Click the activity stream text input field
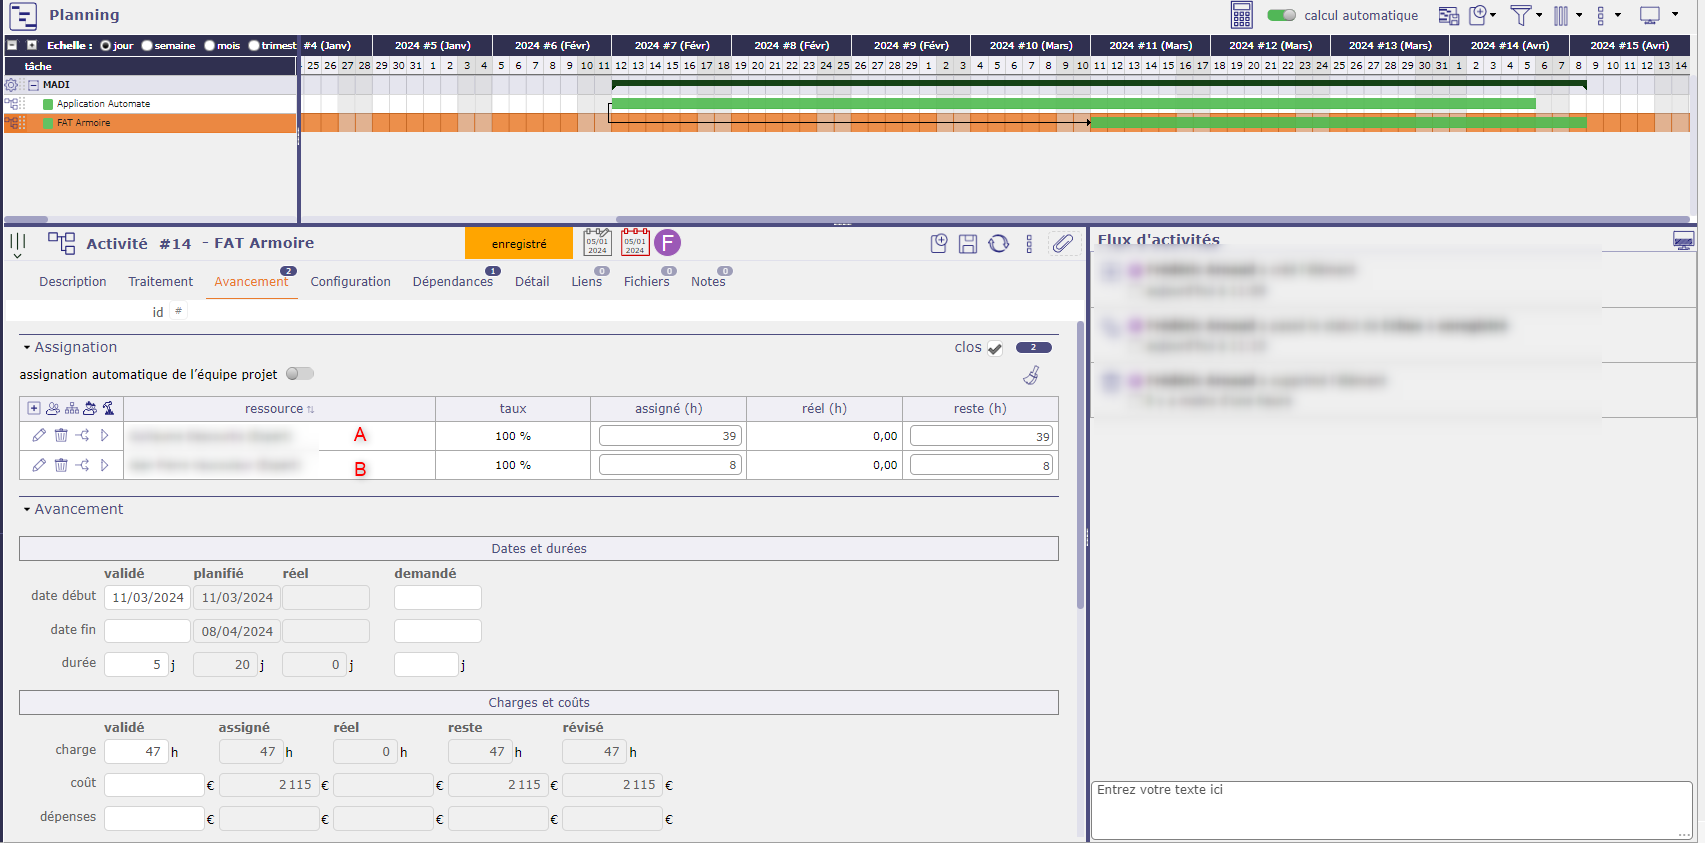Image resolution: width=1705 pixels, height=843 pixels. click(1390, 808)
